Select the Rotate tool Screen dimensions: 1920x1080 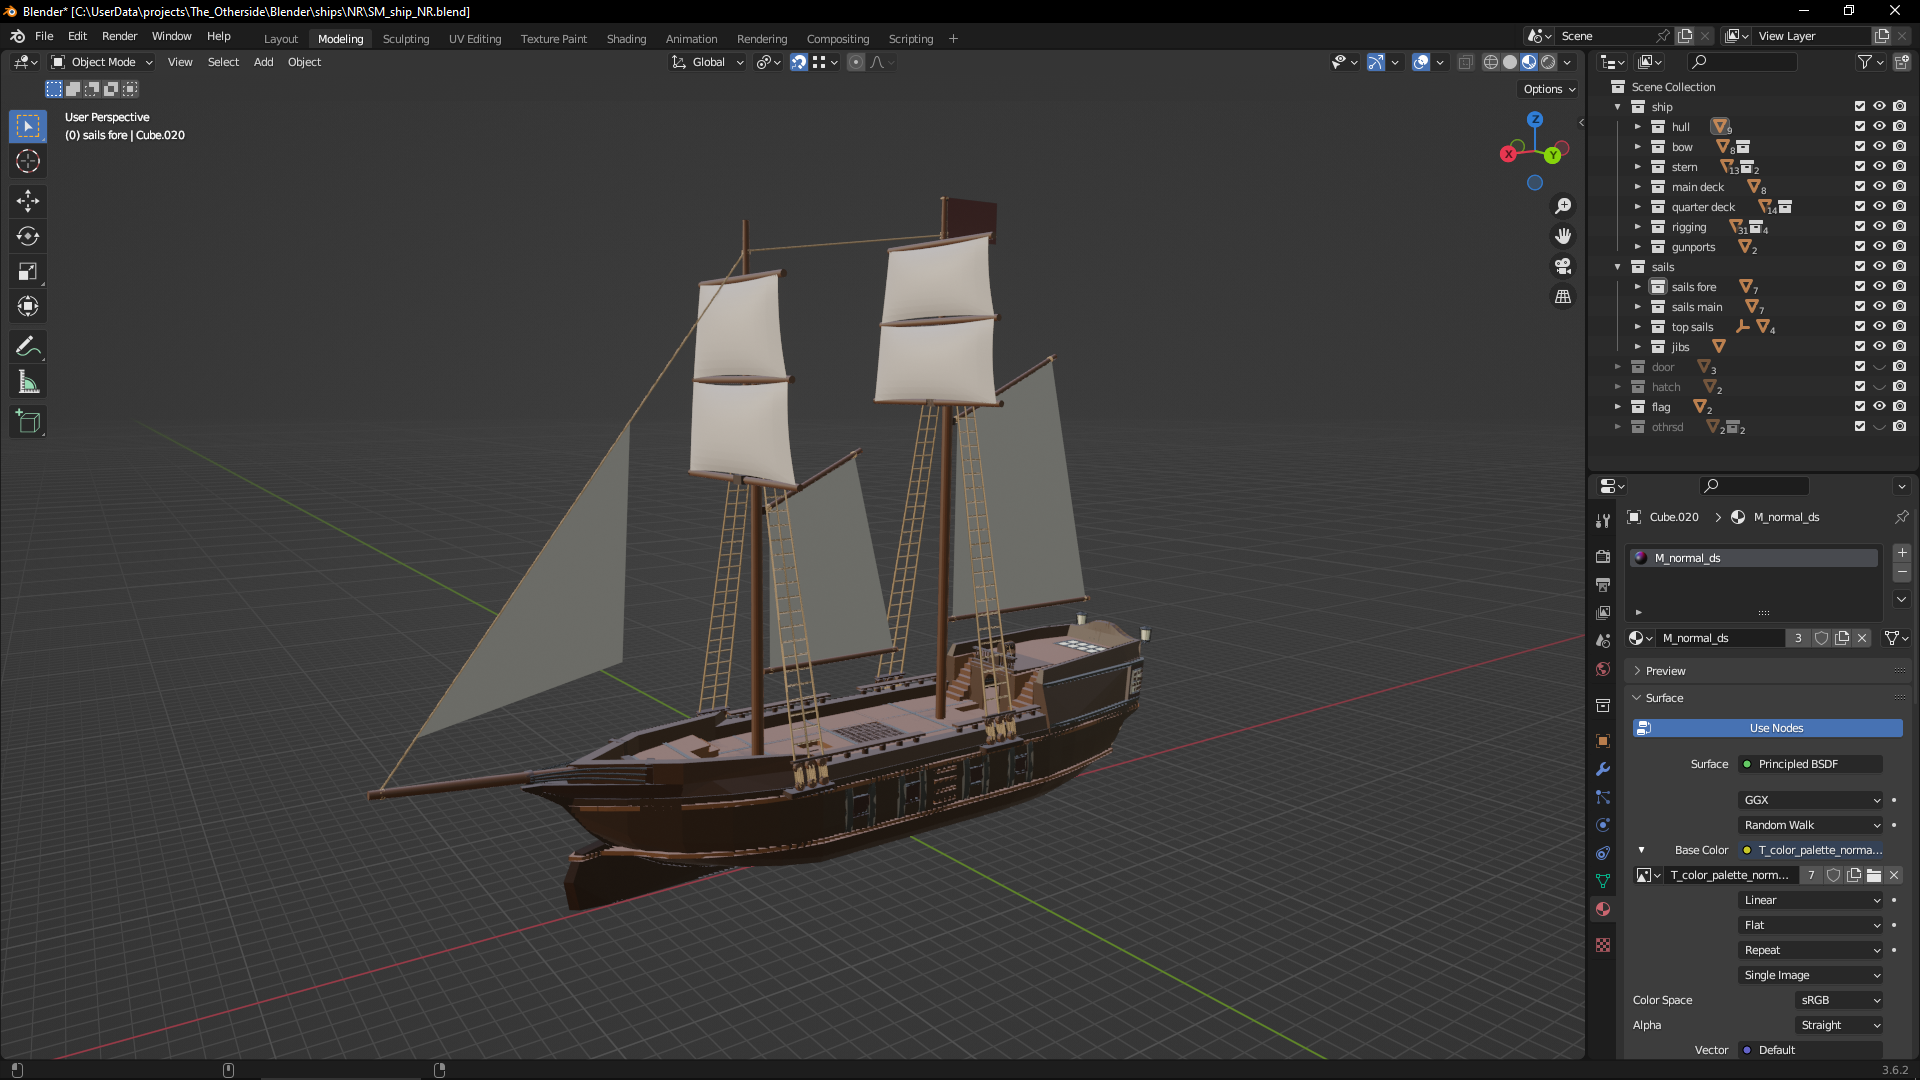pos(27,237)
